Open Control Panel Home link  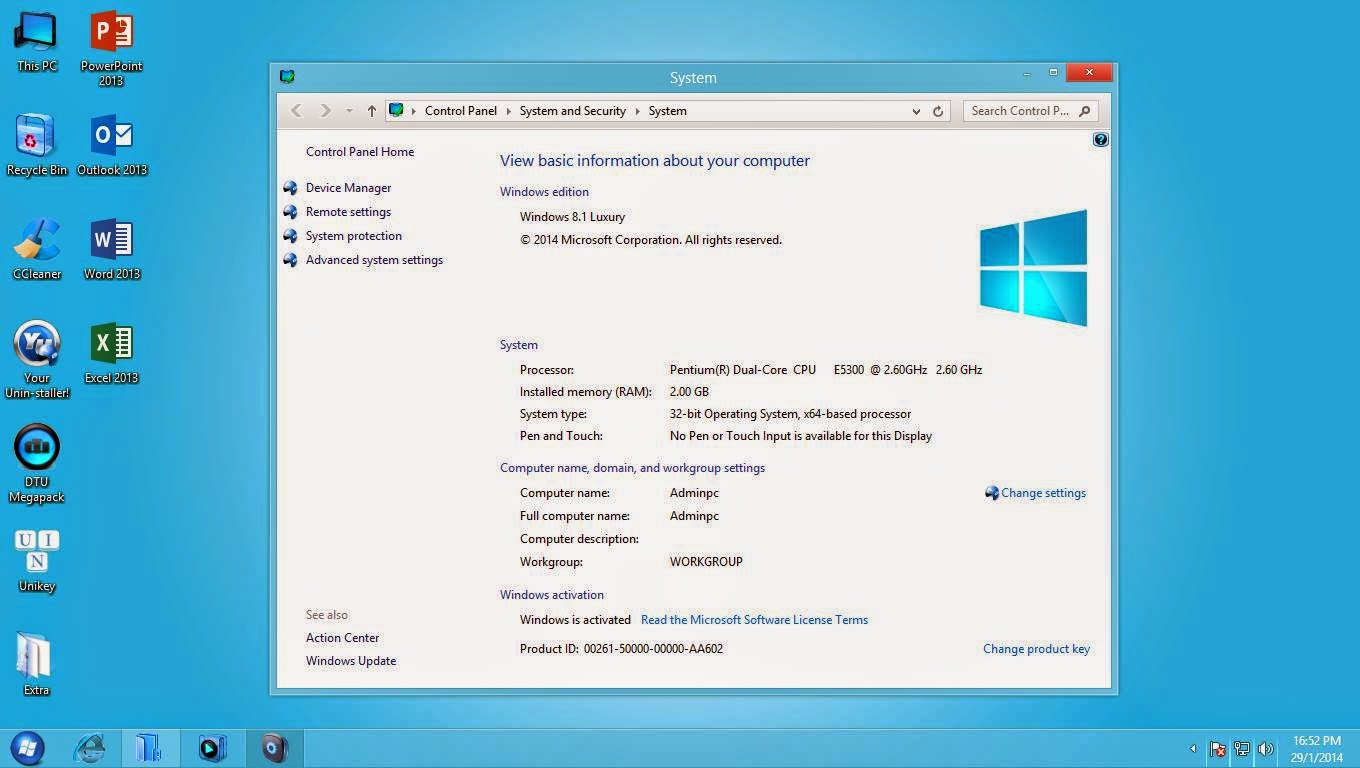[x=360, y=152]
